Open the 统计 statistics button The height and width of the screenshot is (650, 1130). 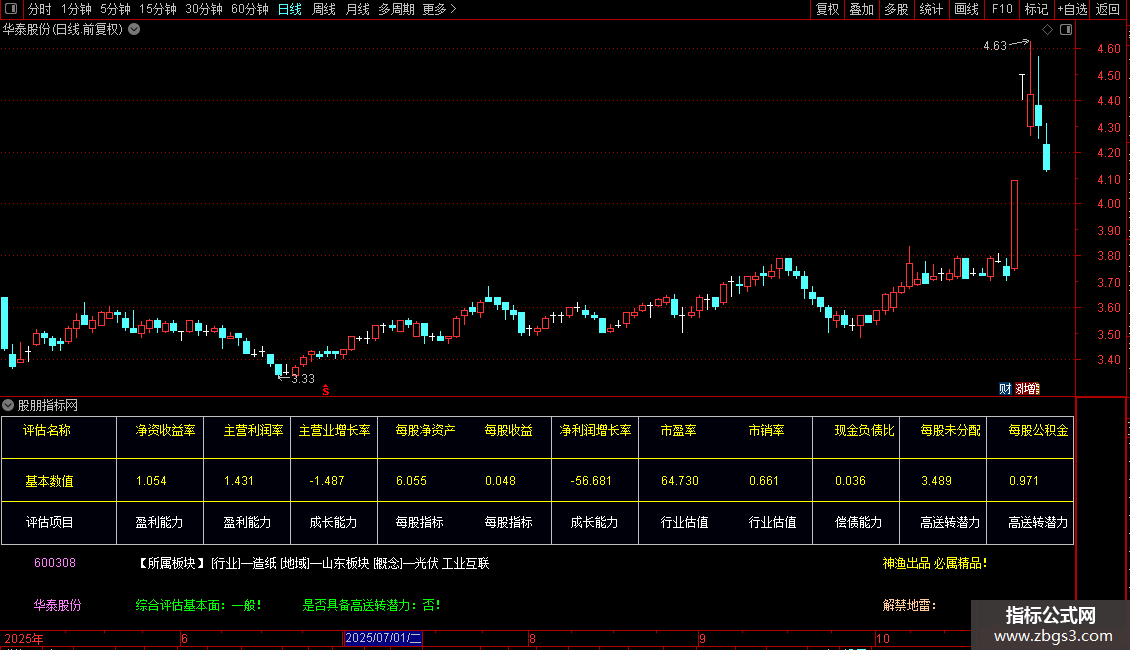[x=931, y=9]
